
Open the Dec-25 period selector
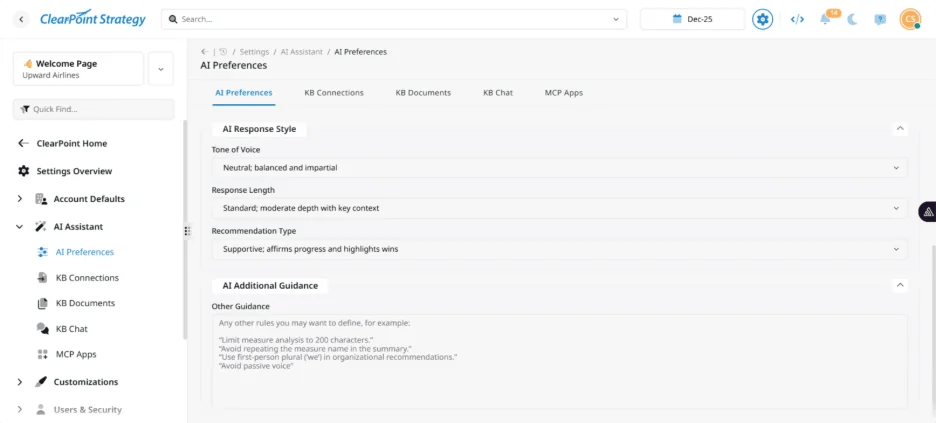tap(692, 19)
